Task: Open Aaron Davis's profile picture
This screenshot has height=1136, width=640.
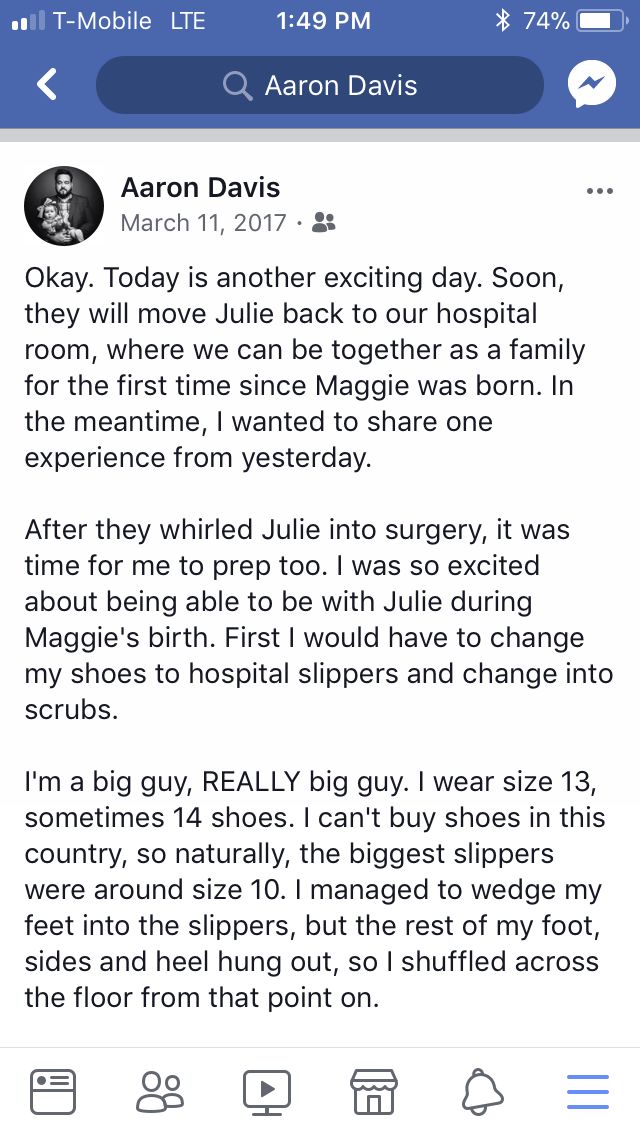Action: 64,206
